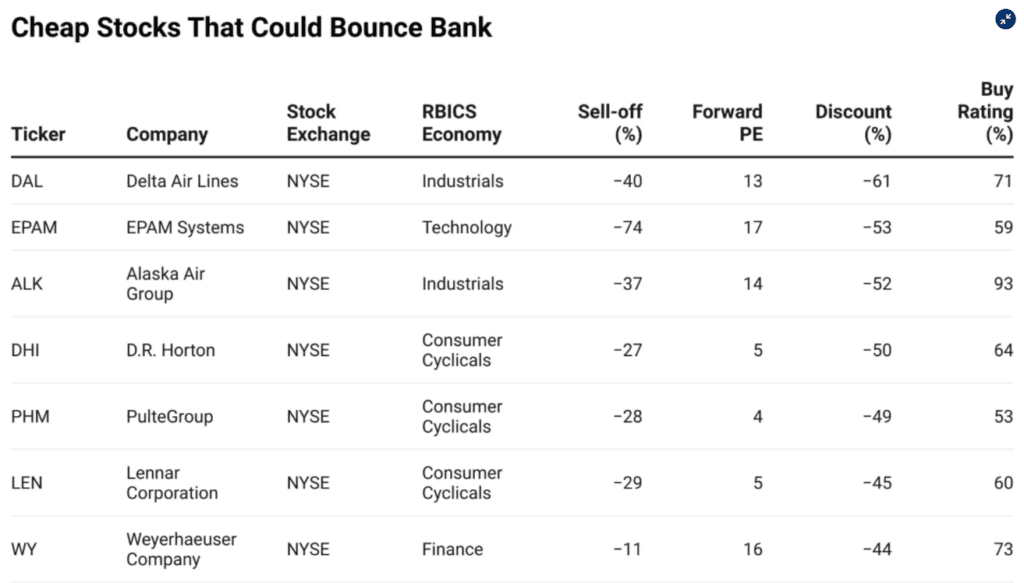
Task: Select the PHM ticker cell
Action: click(x=30, y=416)
